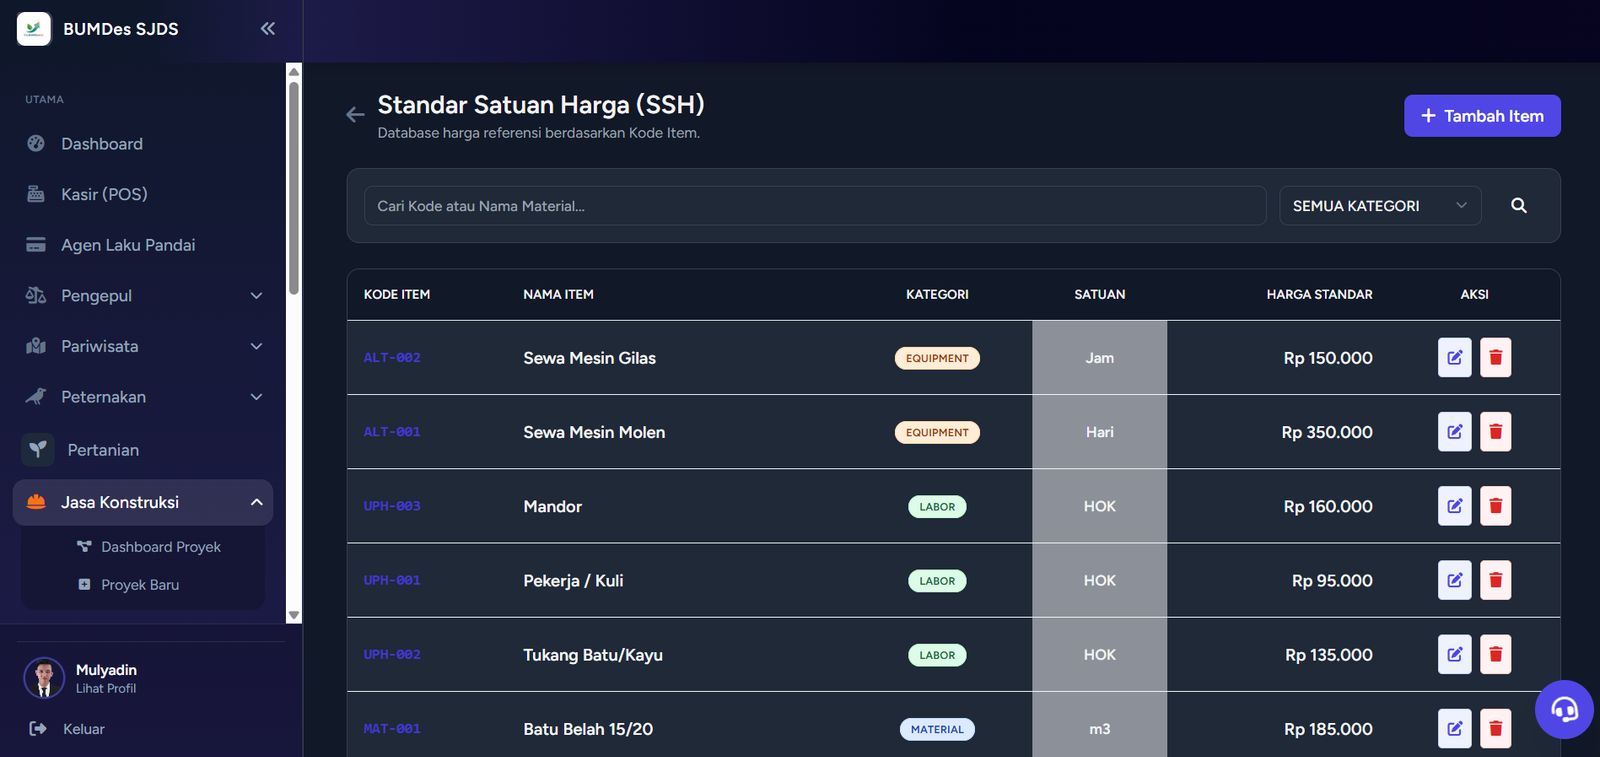Open the SEMUA KATEGORI dropdown
The image size is (1600, 757).
(x=1380, y=206)
